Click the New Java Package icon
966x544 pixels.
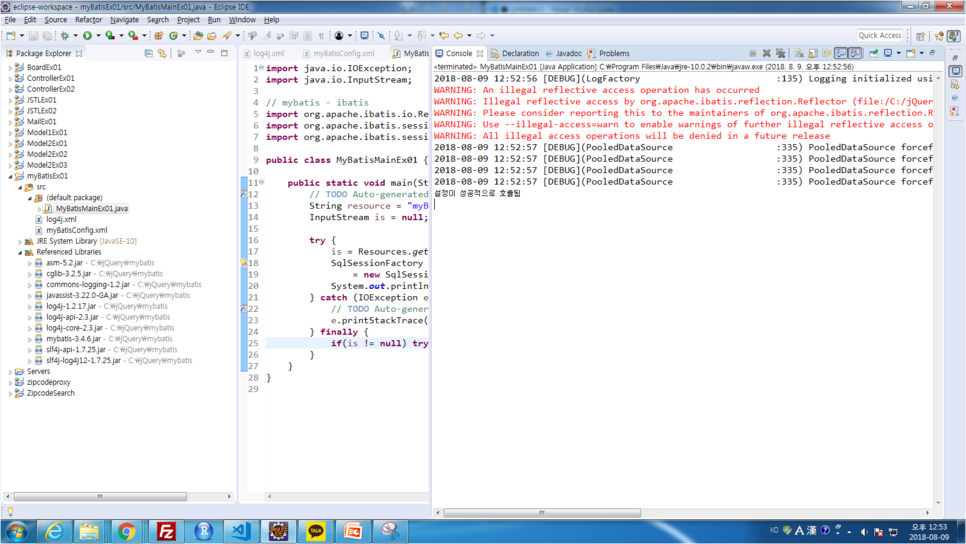[x=159, y=36]
